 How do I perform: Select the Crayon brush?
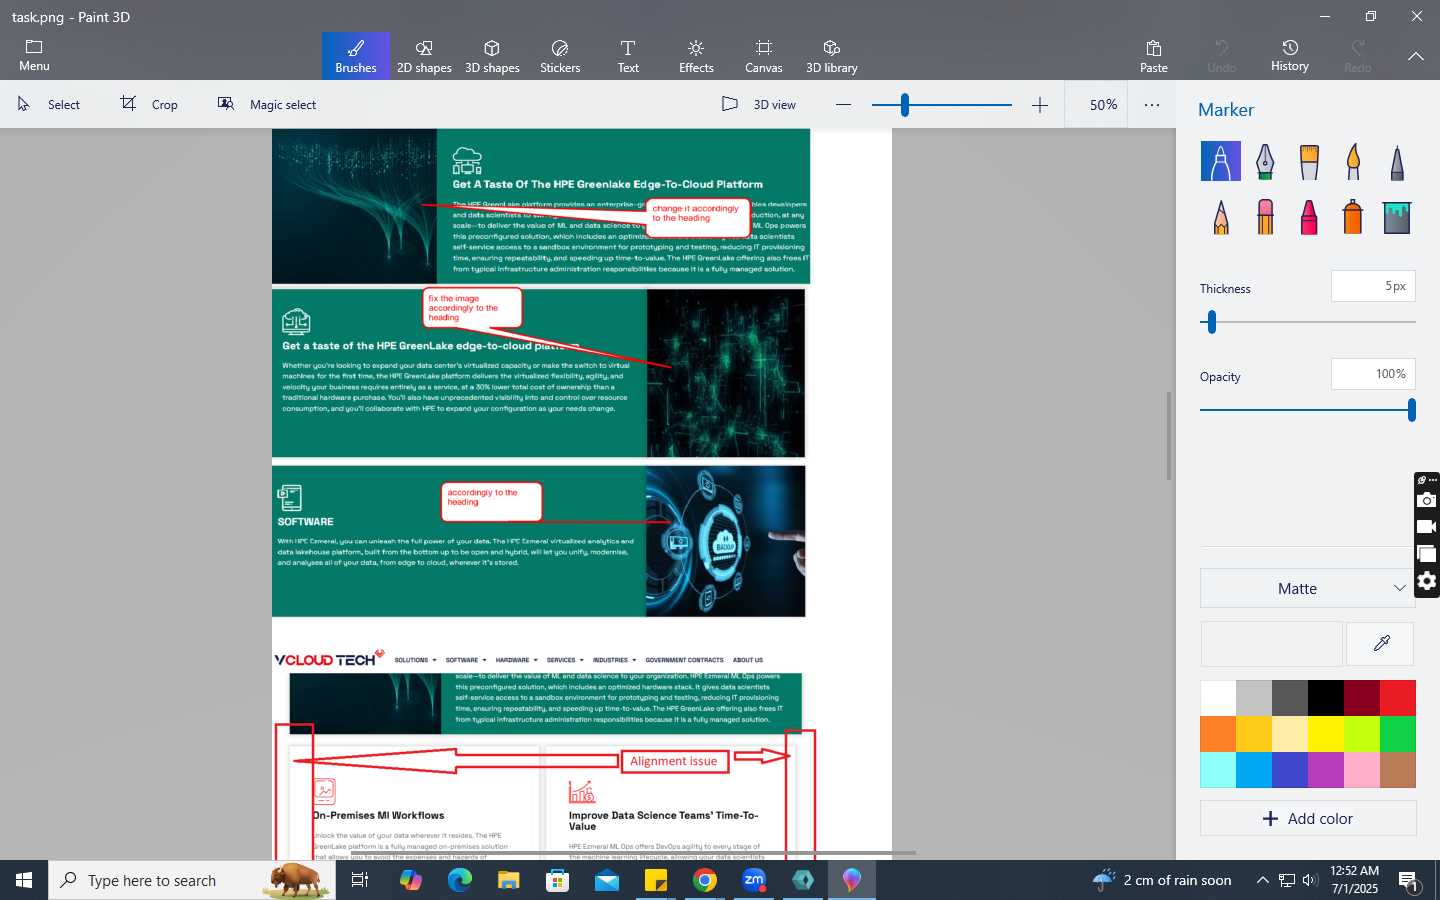[1309, 217]
